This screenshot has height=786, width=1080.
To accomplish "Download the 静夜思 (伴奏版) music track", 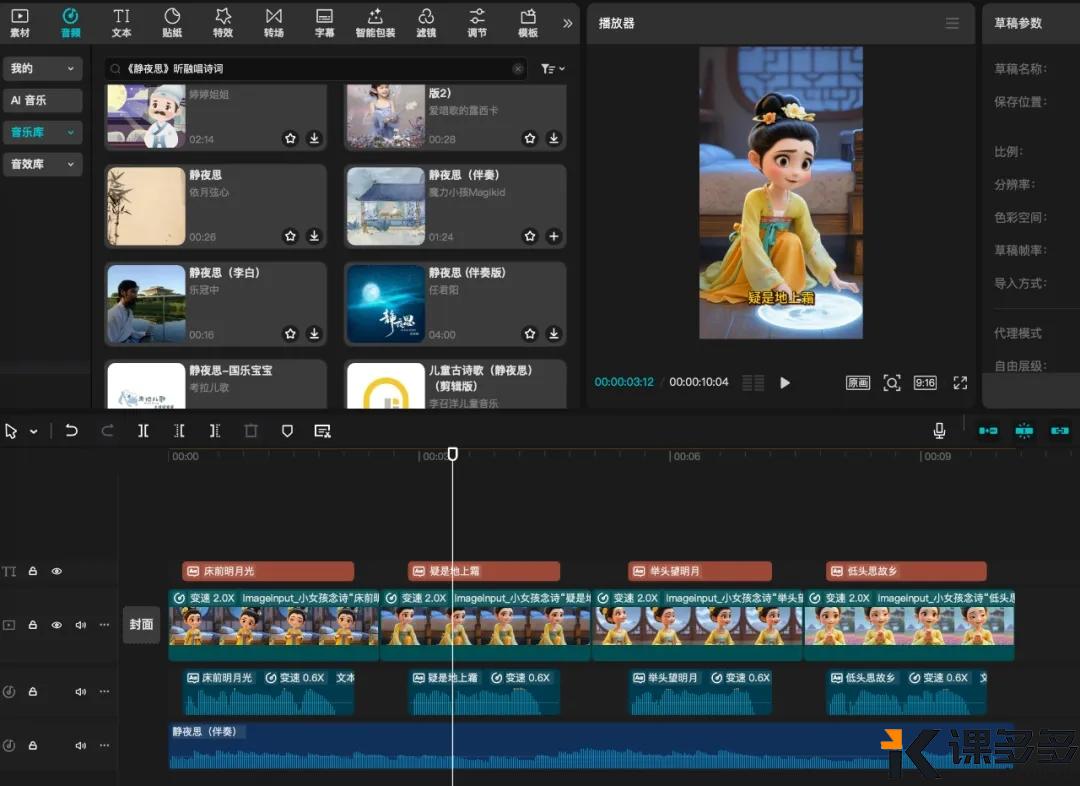I will (x=553, y=334).
